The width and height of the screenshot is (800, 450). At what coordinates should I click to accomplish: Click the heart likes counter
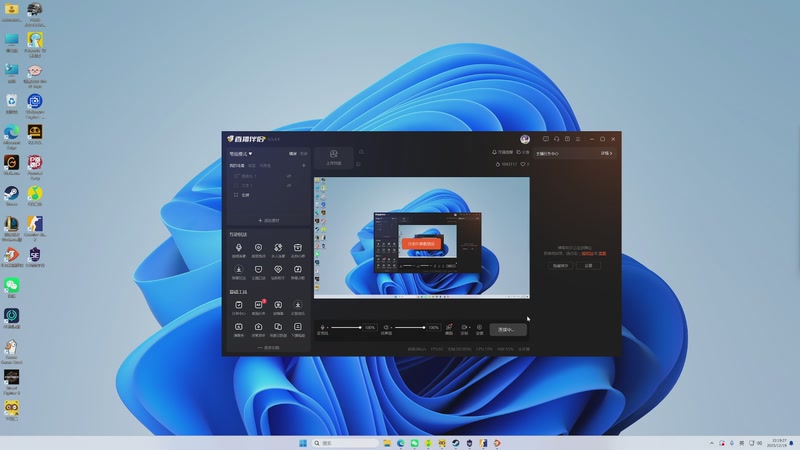524,164
